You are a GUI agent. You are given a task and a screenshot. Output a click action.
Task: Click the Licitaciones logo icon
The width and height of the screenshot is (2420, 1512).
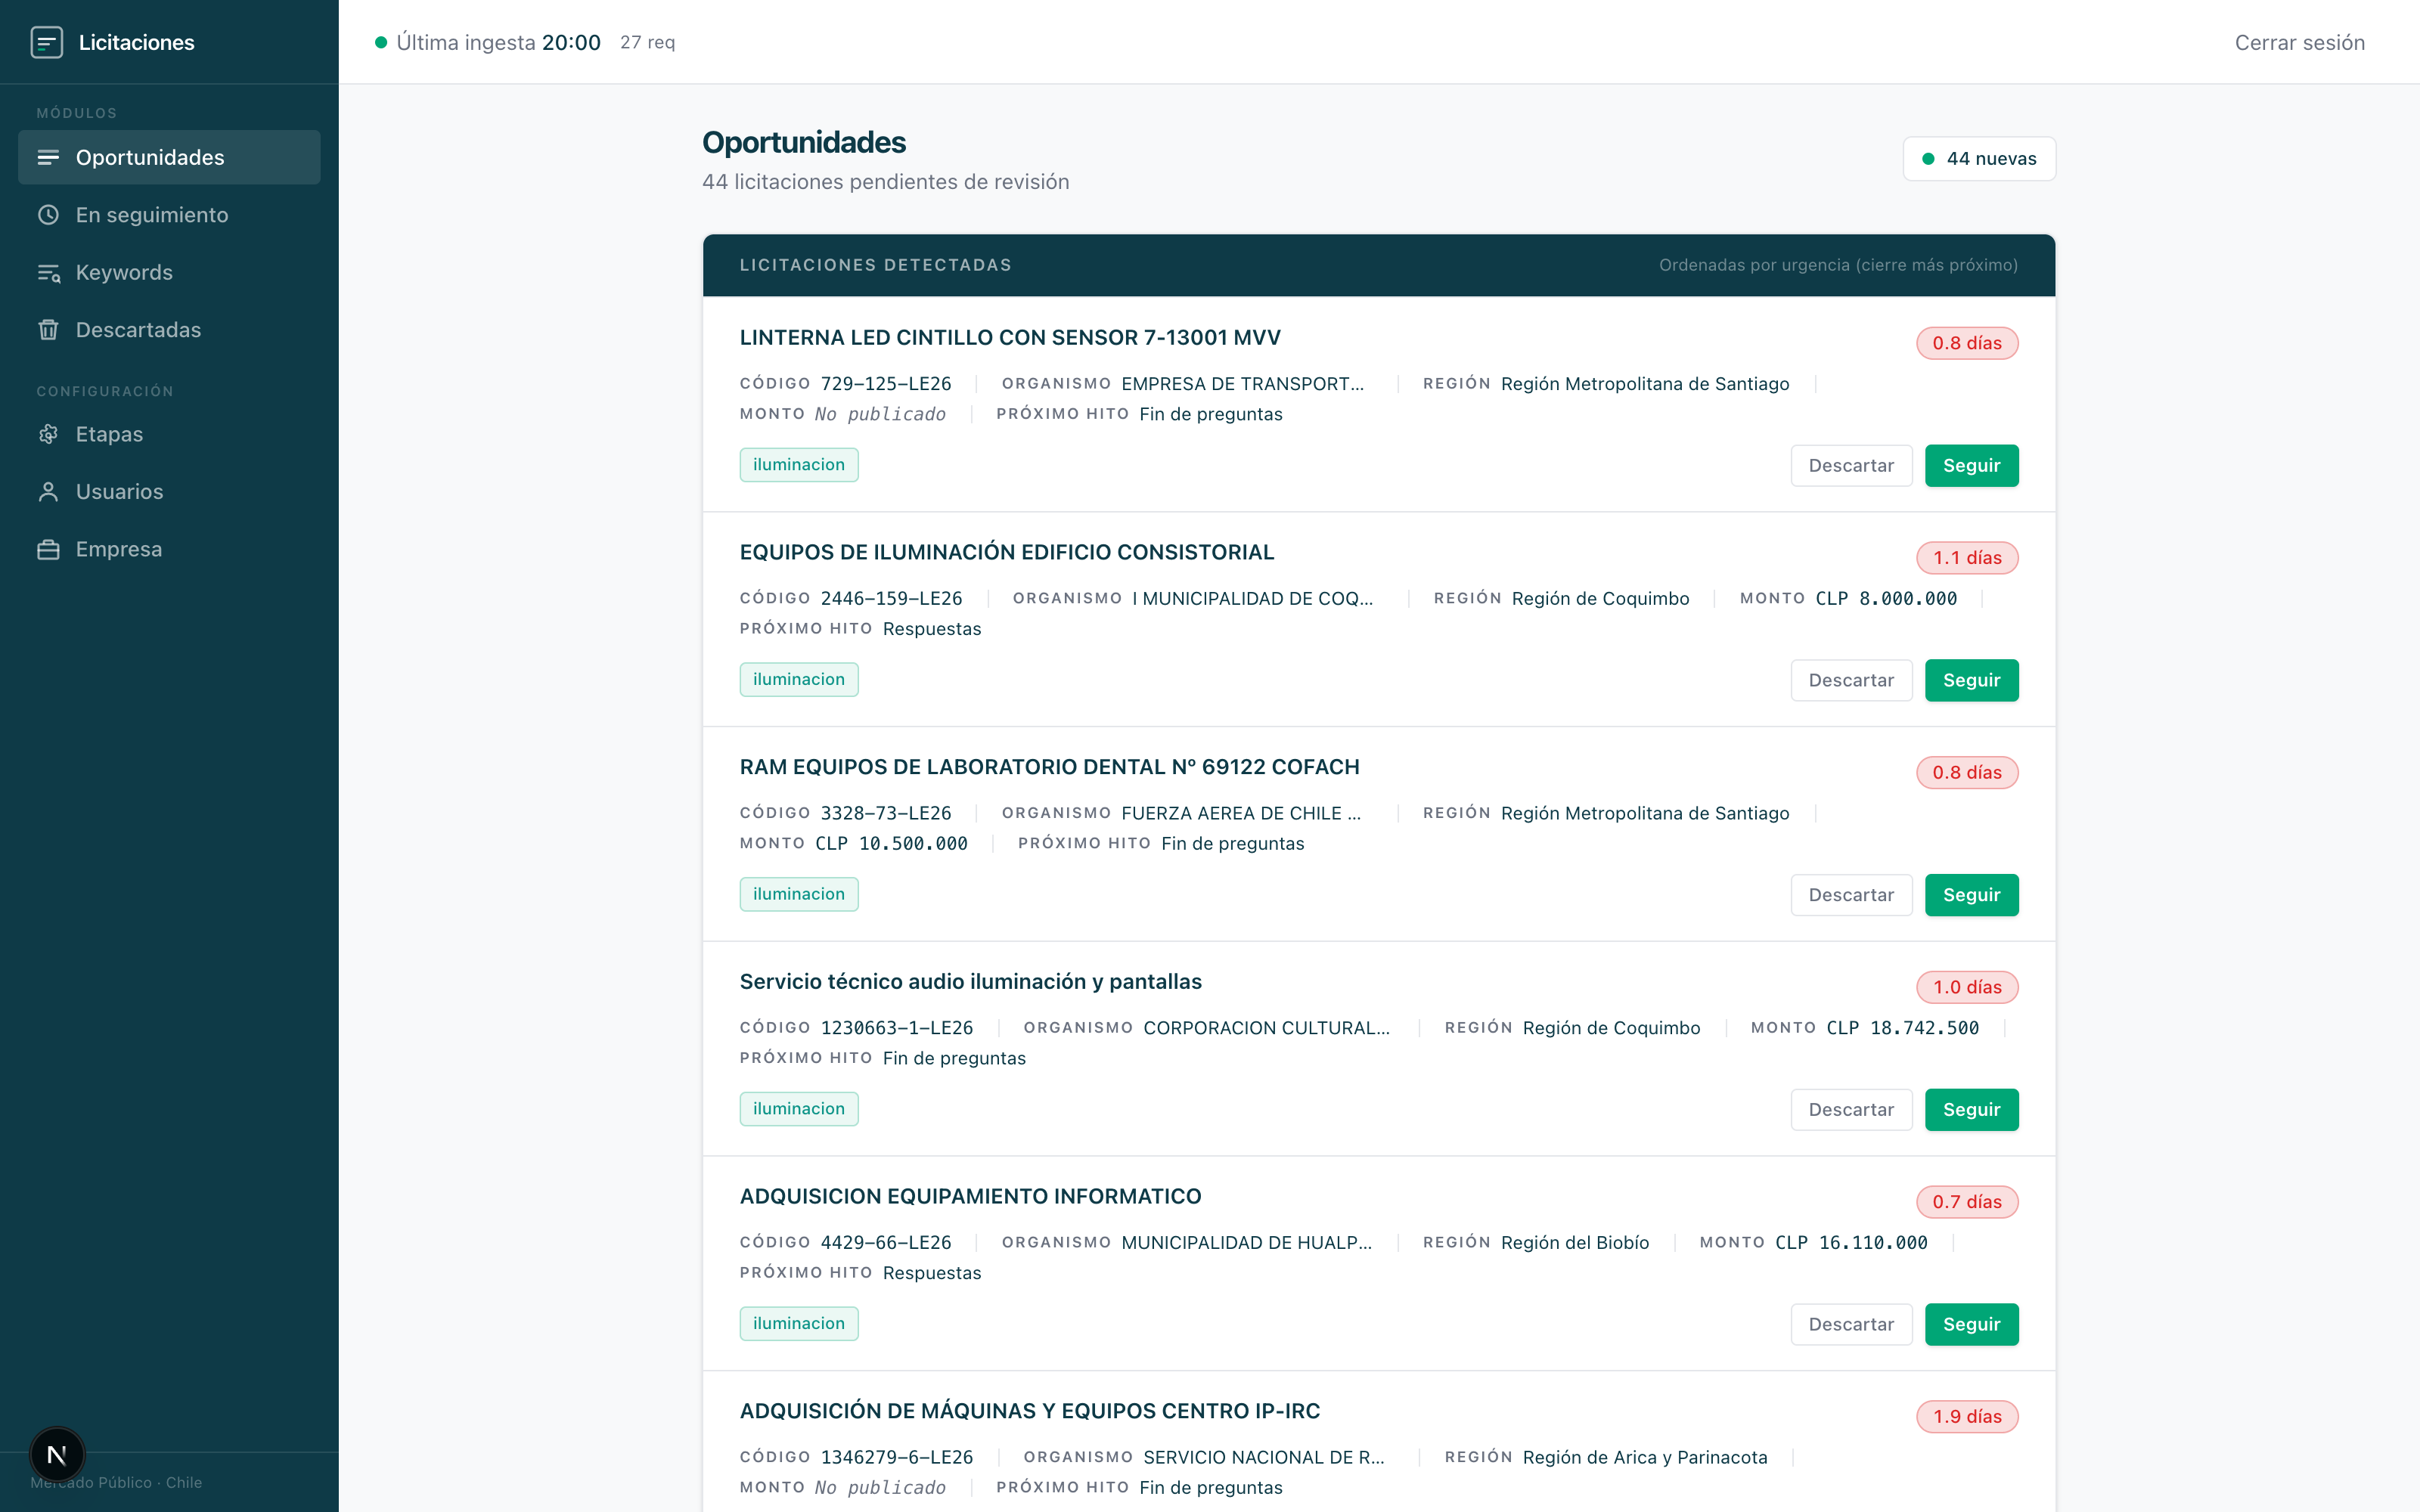point(47,42)
